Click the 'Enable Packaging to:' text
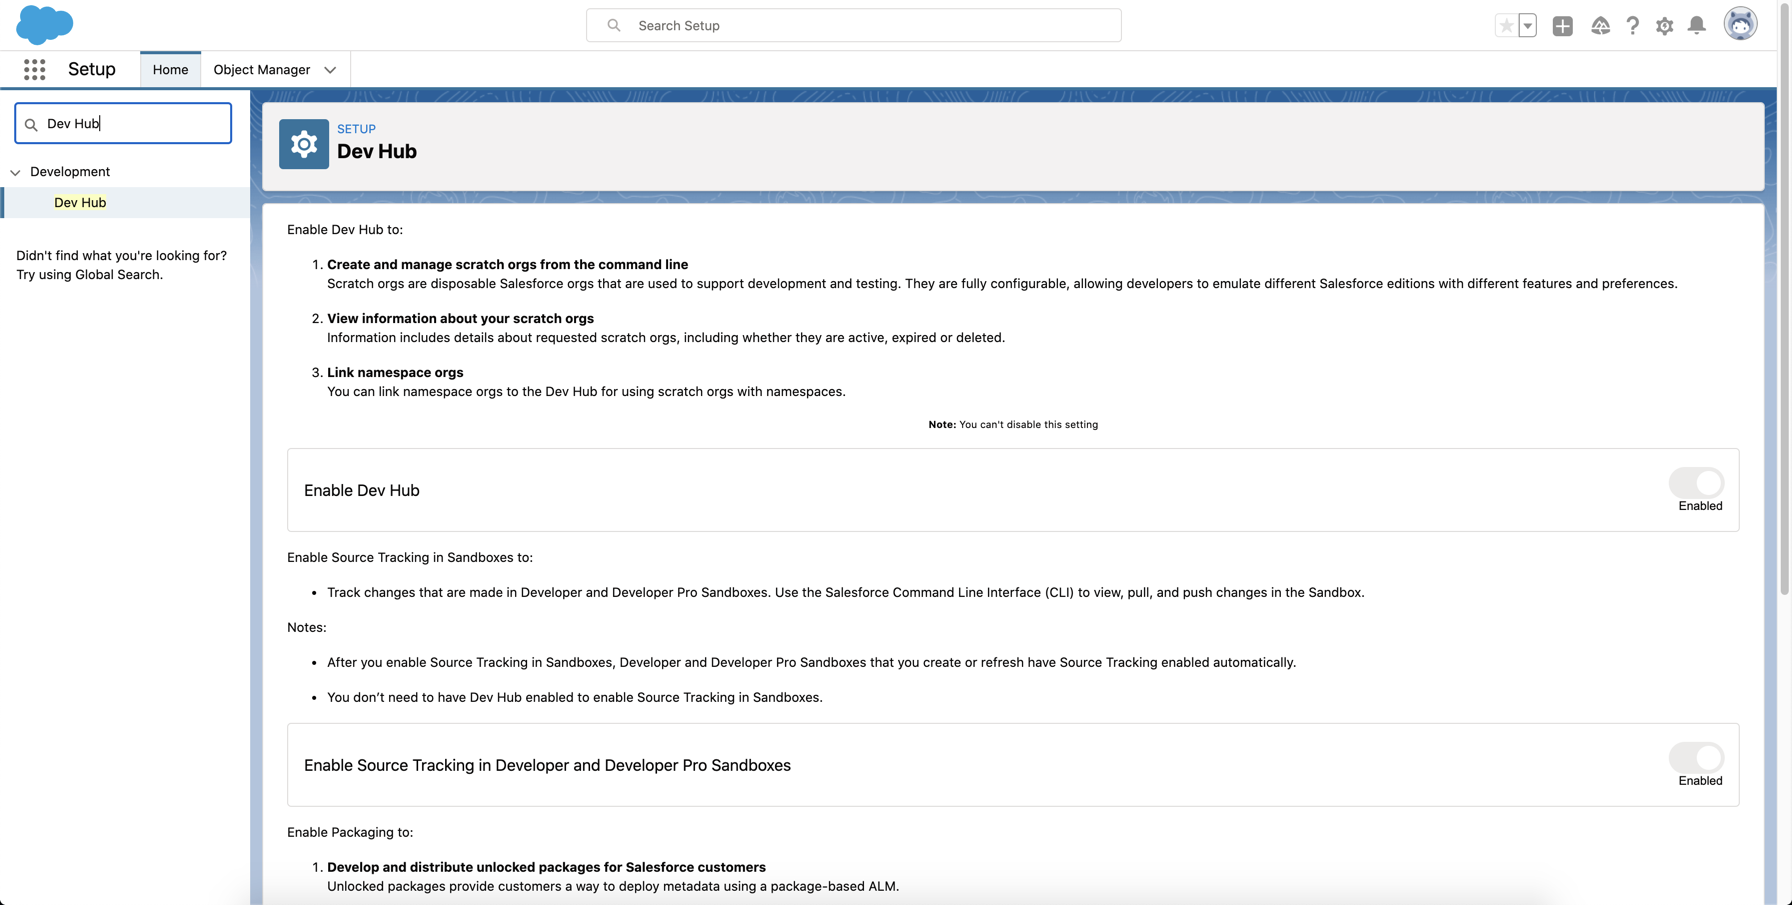The width and height of the screenshot is (1792, 905). (350, 832)
